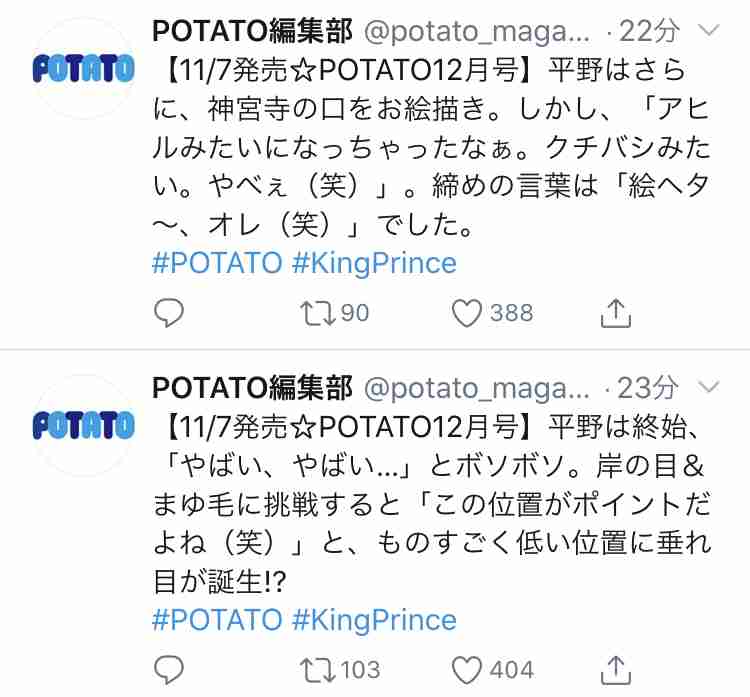
Task: Select POTATO編集部 name on first tweet
Action: coord(252,31)
